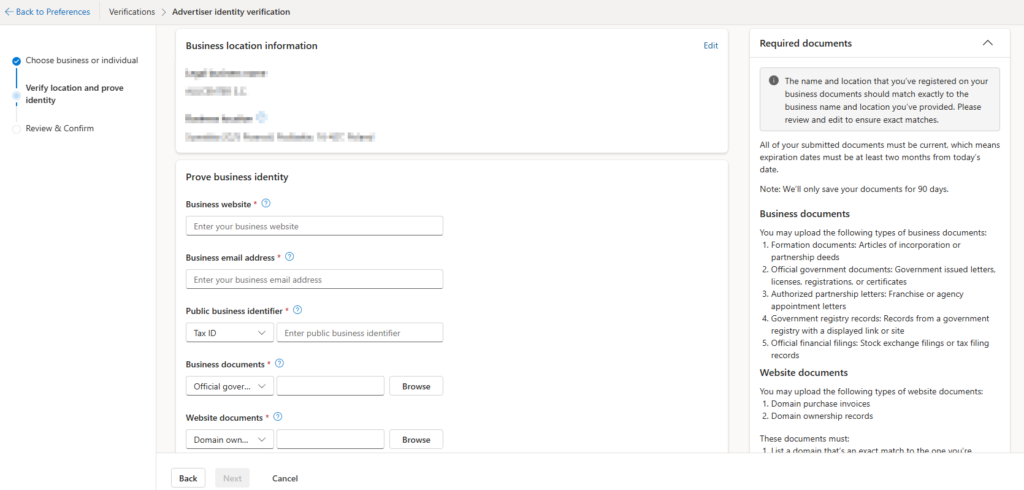Screen dimensions: 1024x490
Task: Open the Domain ownership document type dropdown
Action: coord(229,439)
